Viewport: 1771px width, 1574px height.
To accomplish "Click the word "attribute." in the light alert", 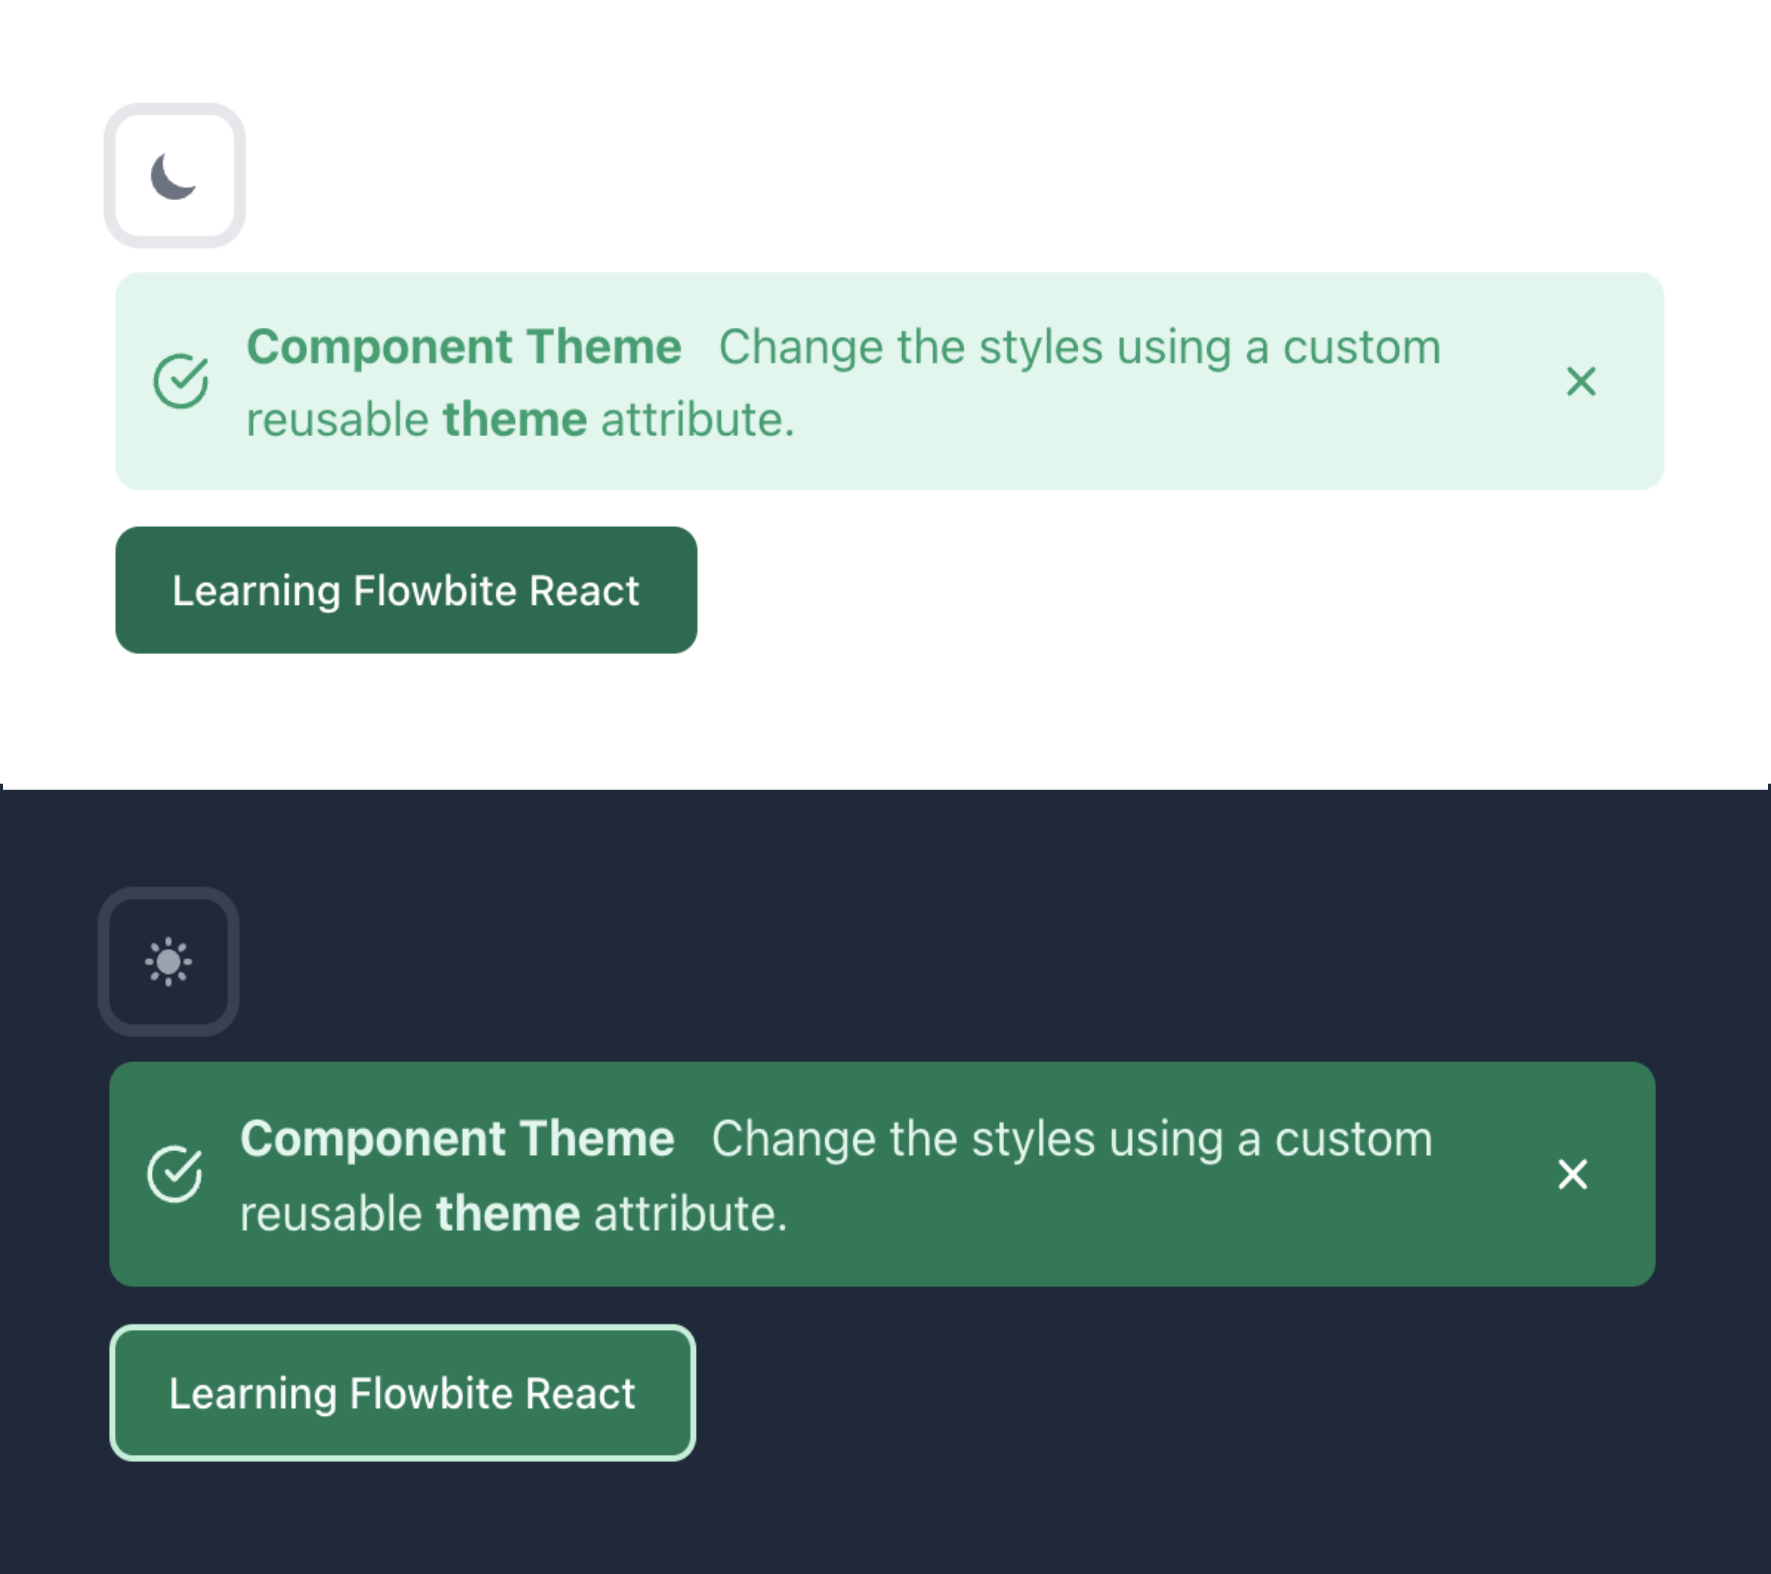I will click(x=697, y=419).
